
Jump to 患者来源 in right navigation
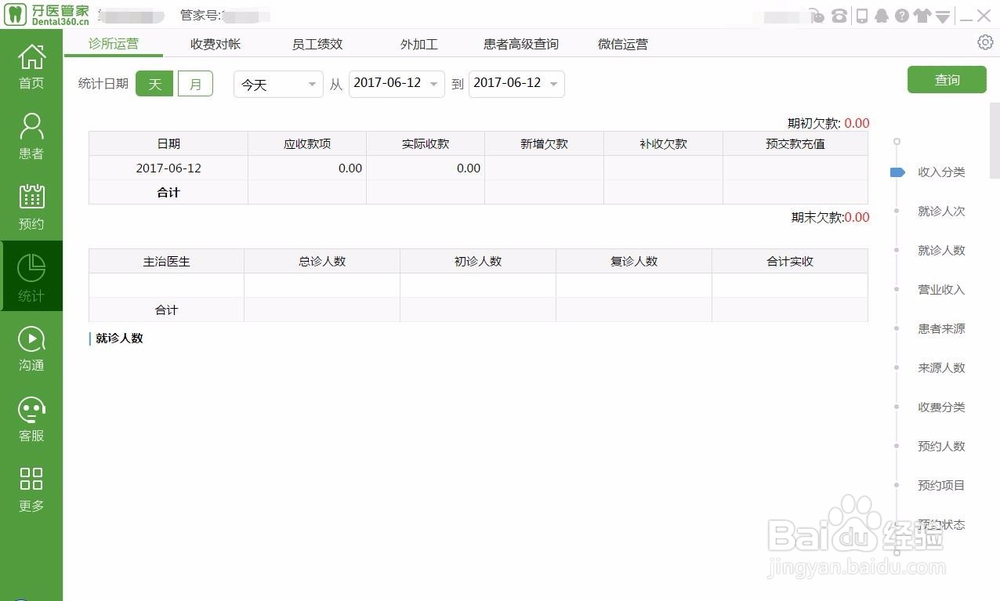(940, 328)
